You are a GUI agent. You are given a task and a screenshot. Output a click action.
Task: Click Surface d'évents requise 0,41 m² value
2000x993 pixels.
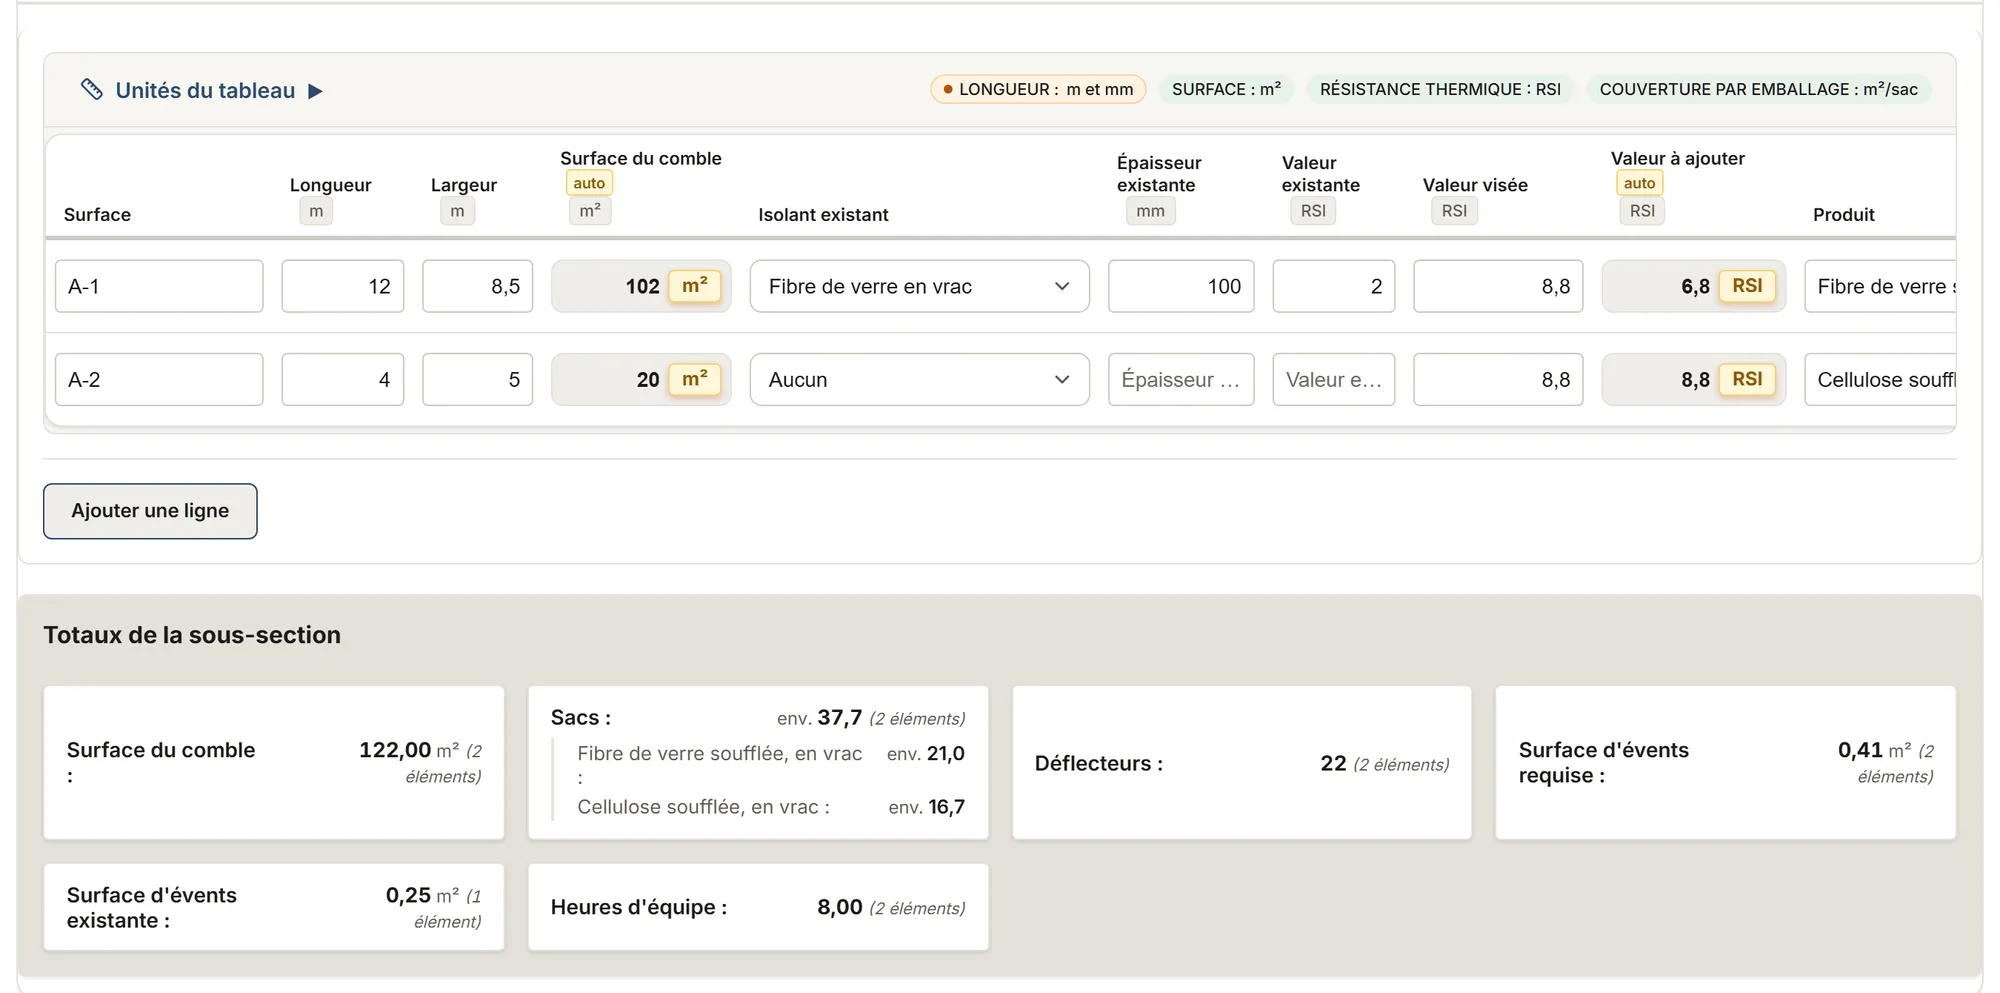[x=1885, y=762]
